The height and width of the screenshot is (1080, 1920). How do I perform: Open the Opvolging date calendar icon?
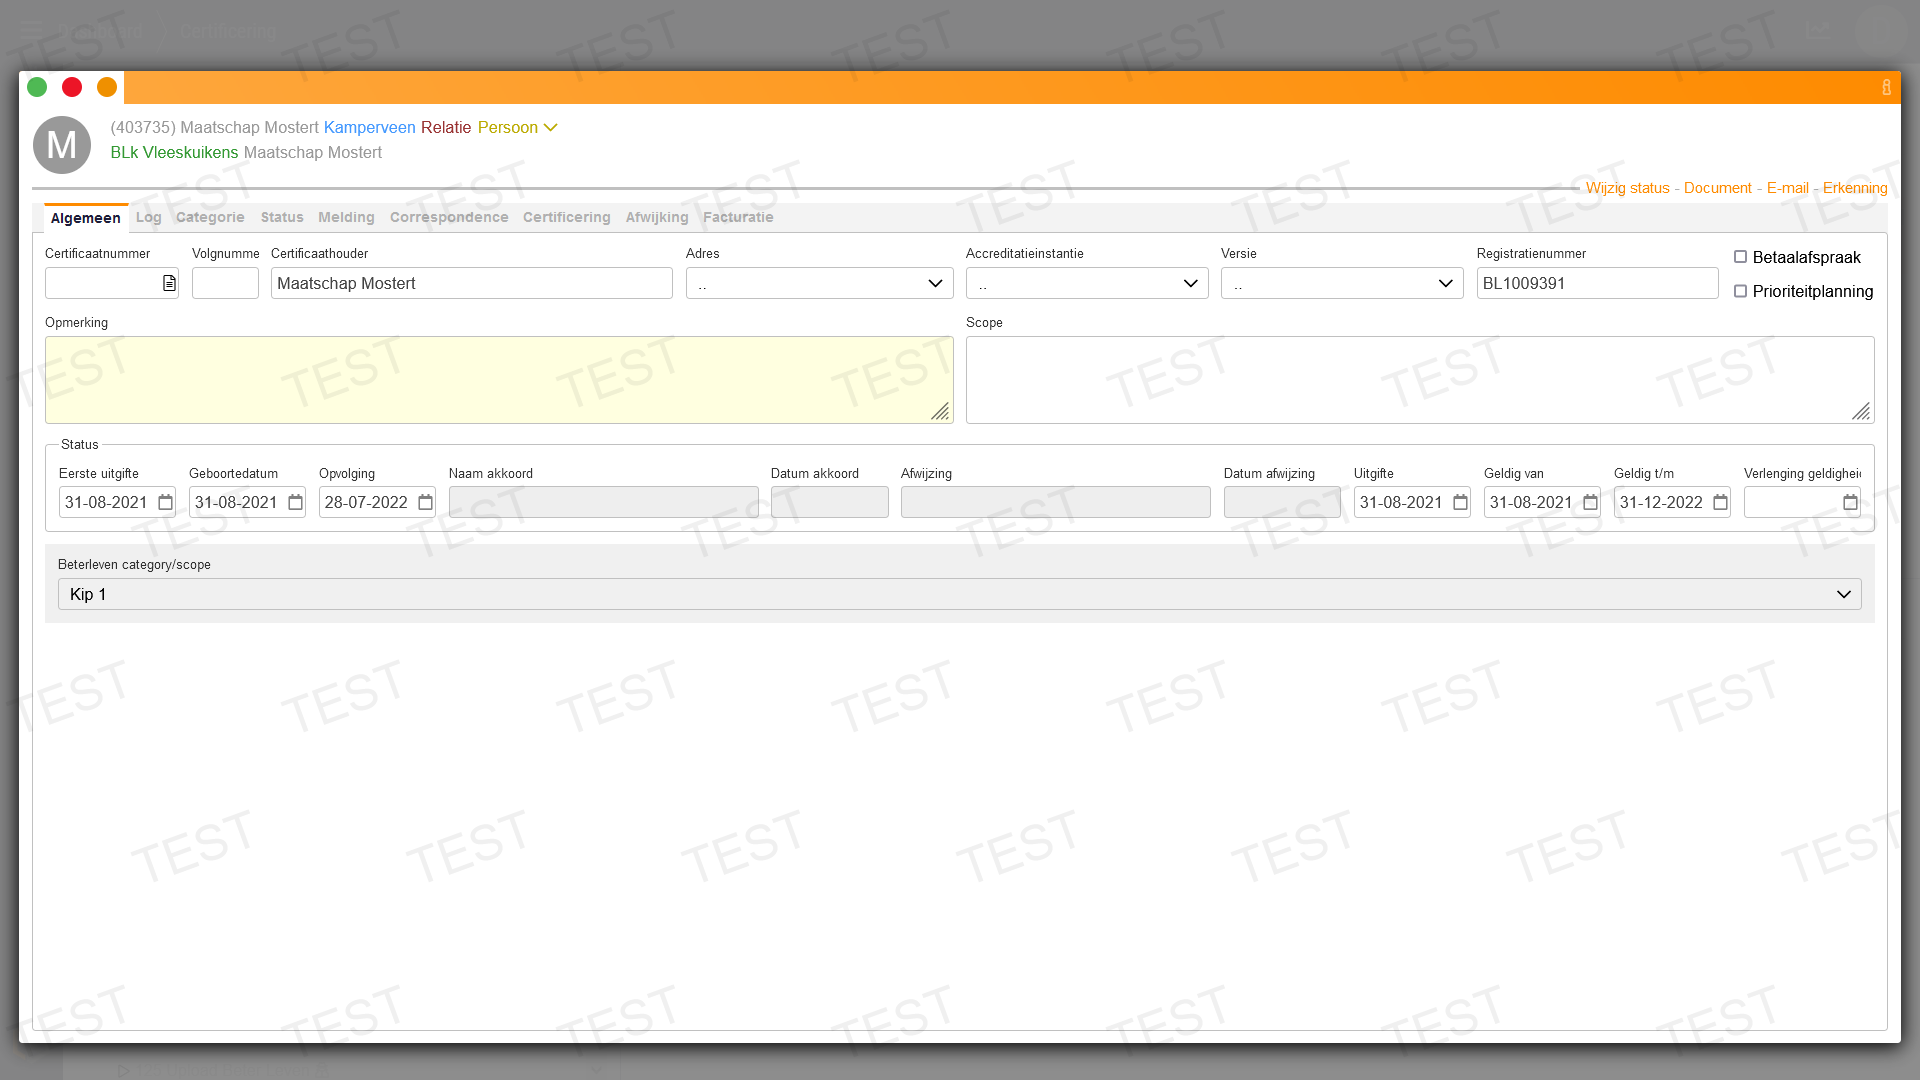[426, 502]
